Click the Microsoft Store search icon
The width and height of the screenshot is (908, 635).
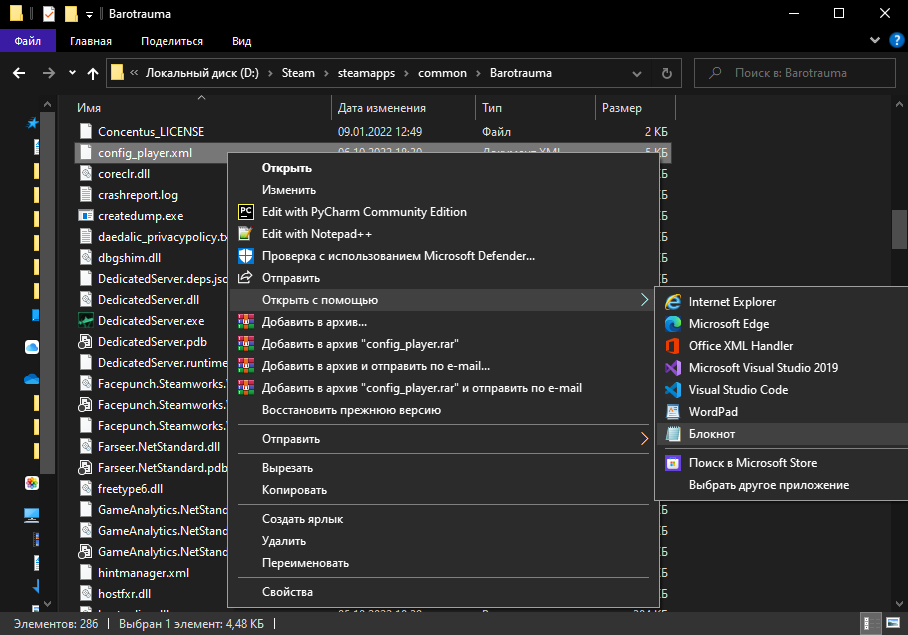click(673, 463)
